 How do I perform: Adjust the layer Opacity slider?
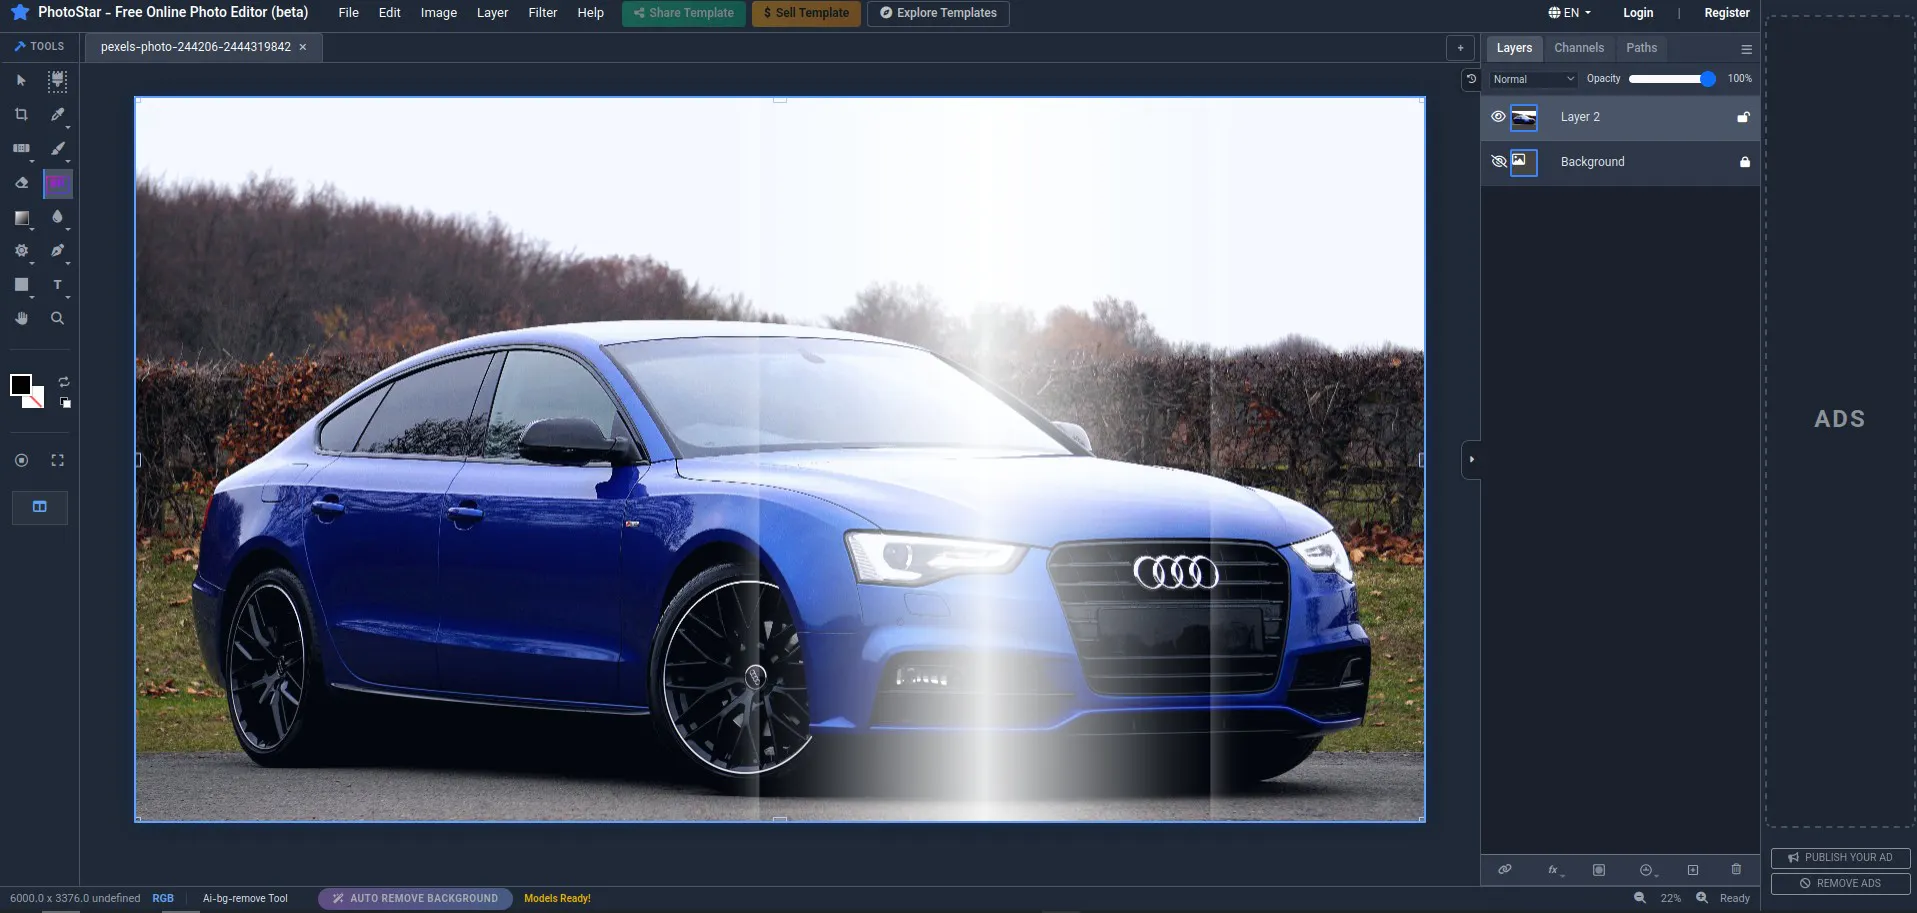[1672, 79]
